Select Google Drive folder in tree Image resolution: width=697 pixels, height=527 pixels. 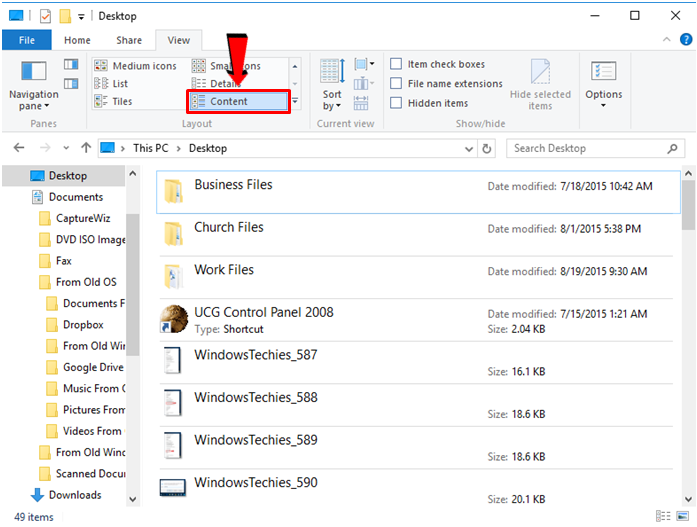click(x=85, y=367)
